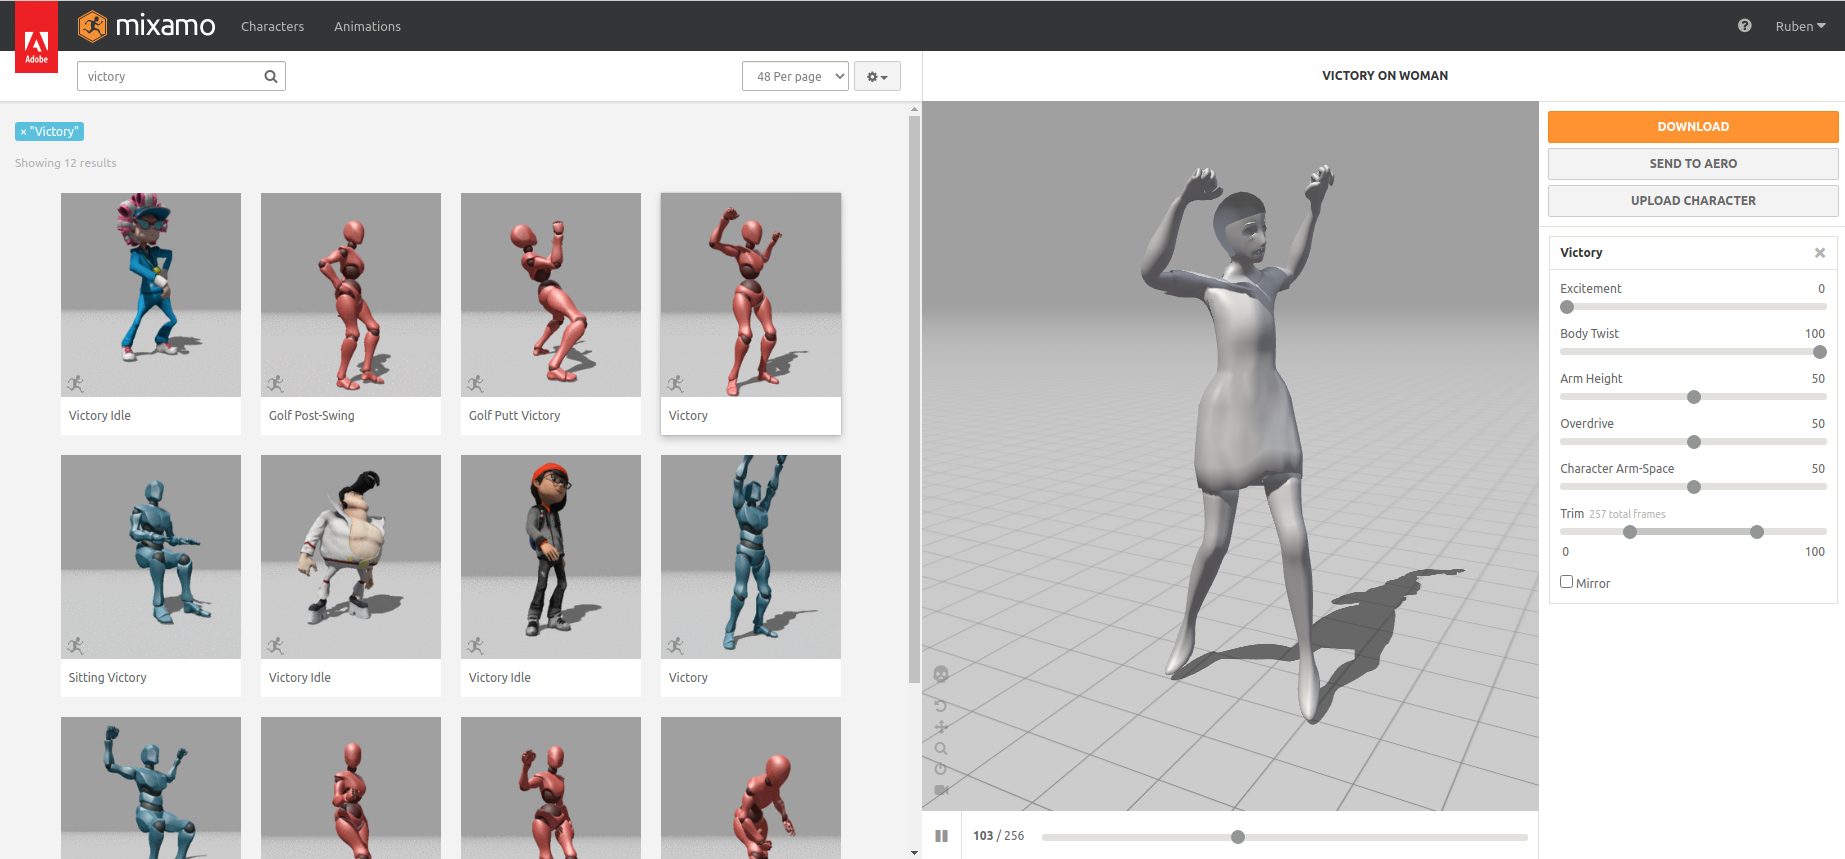Click the "257 total frames" label
This screenshot has width=1845, height=859.
(1627, 514)
